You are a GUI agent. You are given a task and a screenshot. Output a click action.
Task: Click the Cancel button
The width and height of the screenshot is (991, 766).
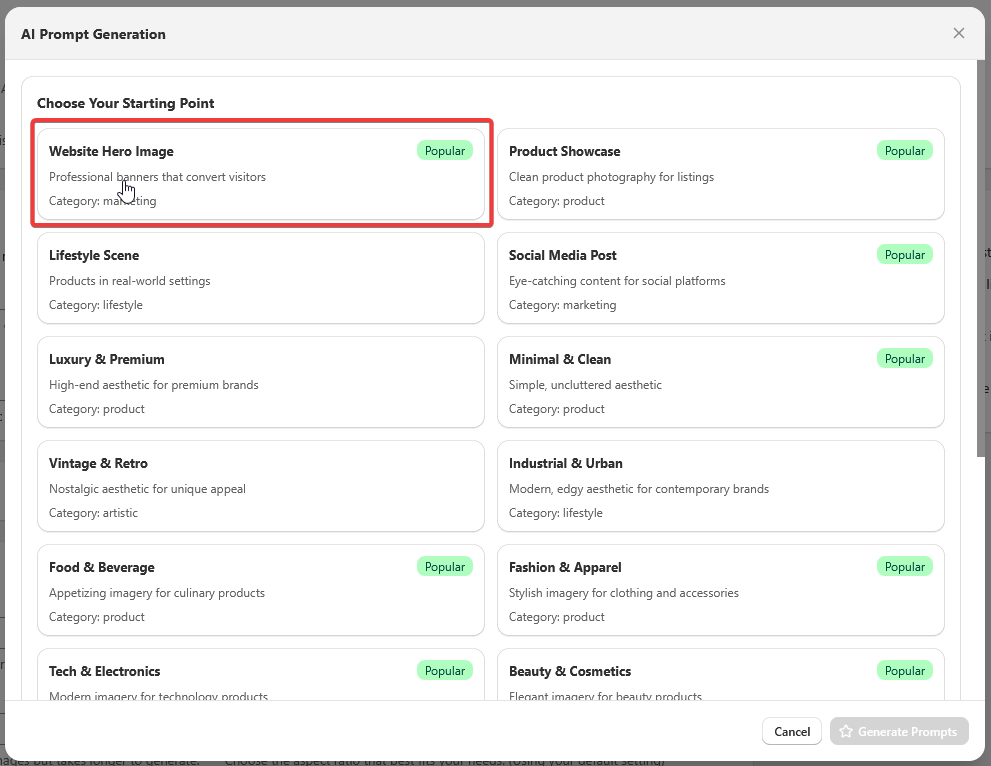(x=791, y=731)
